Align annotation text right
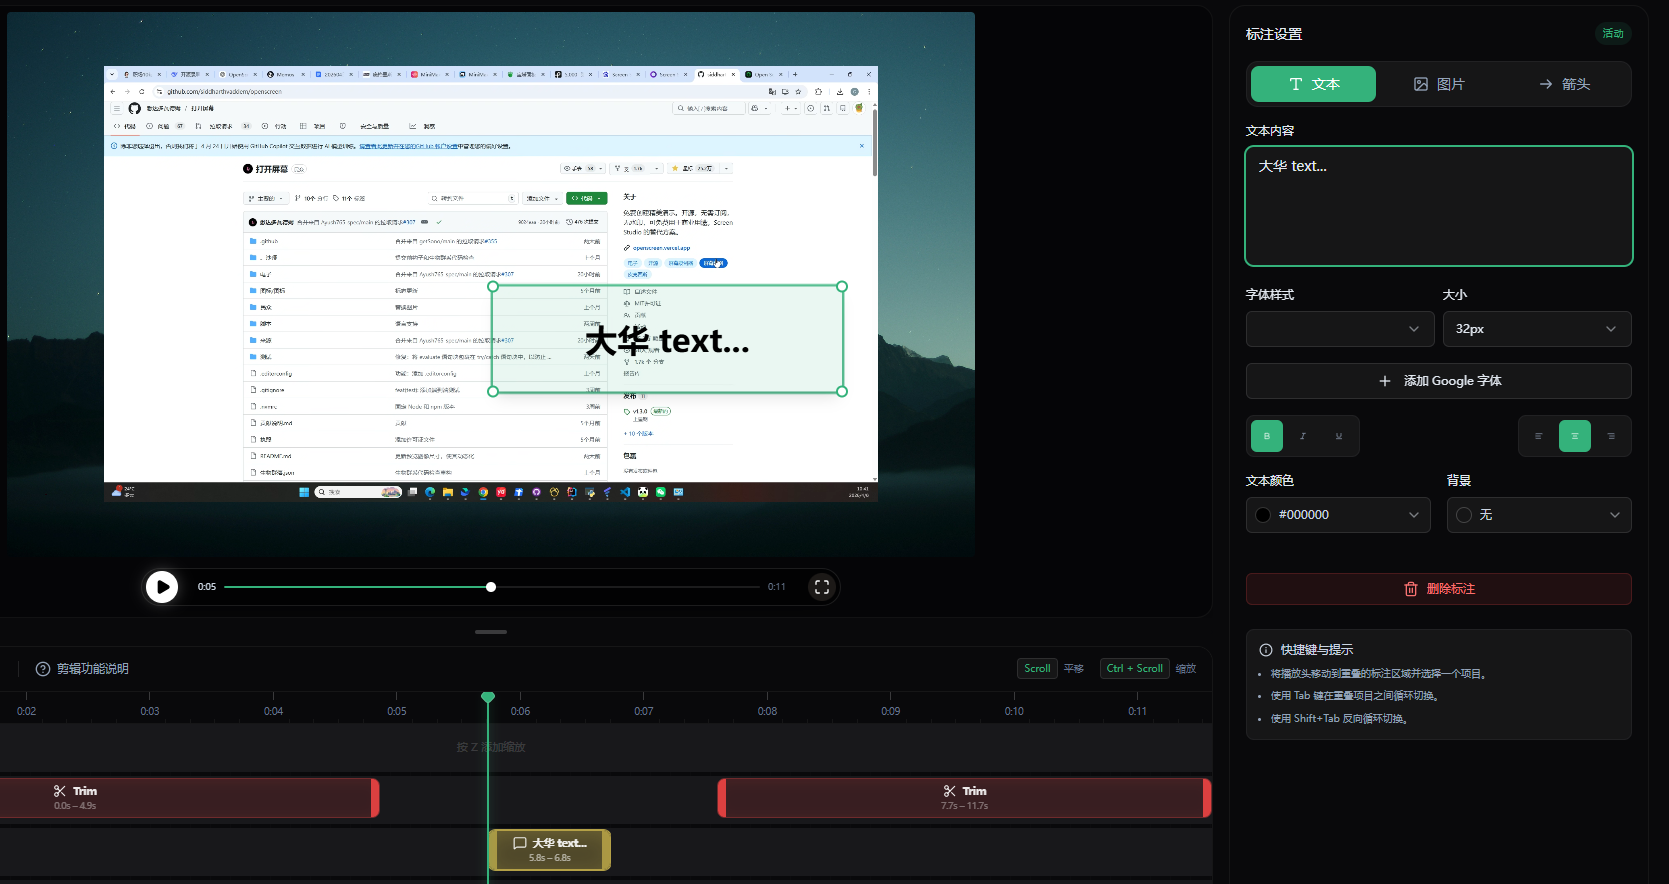The height and width of the screenshot is (884, 1669). click(x=1610, y=436)
